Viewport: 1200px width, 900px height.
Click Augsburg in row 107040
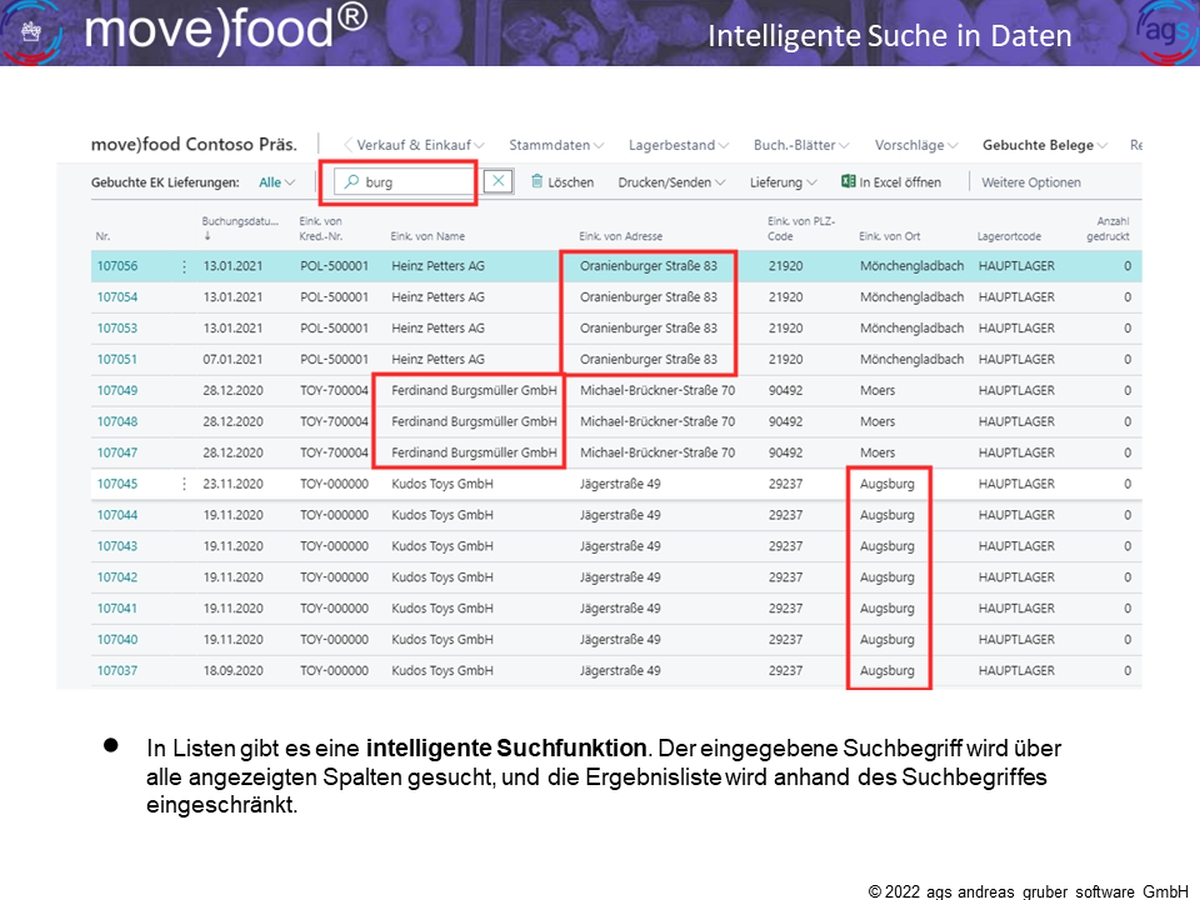click(887, 640)
